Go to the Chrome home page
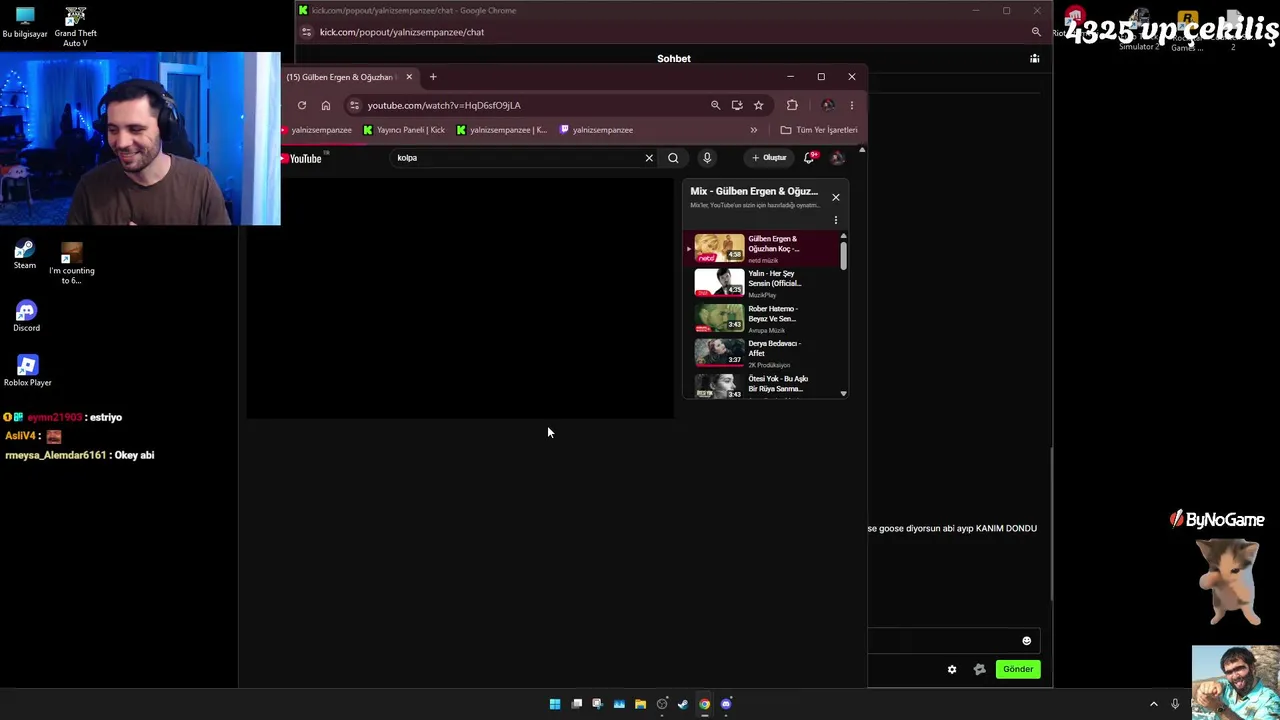The image size is (1280, 720). 326,105
